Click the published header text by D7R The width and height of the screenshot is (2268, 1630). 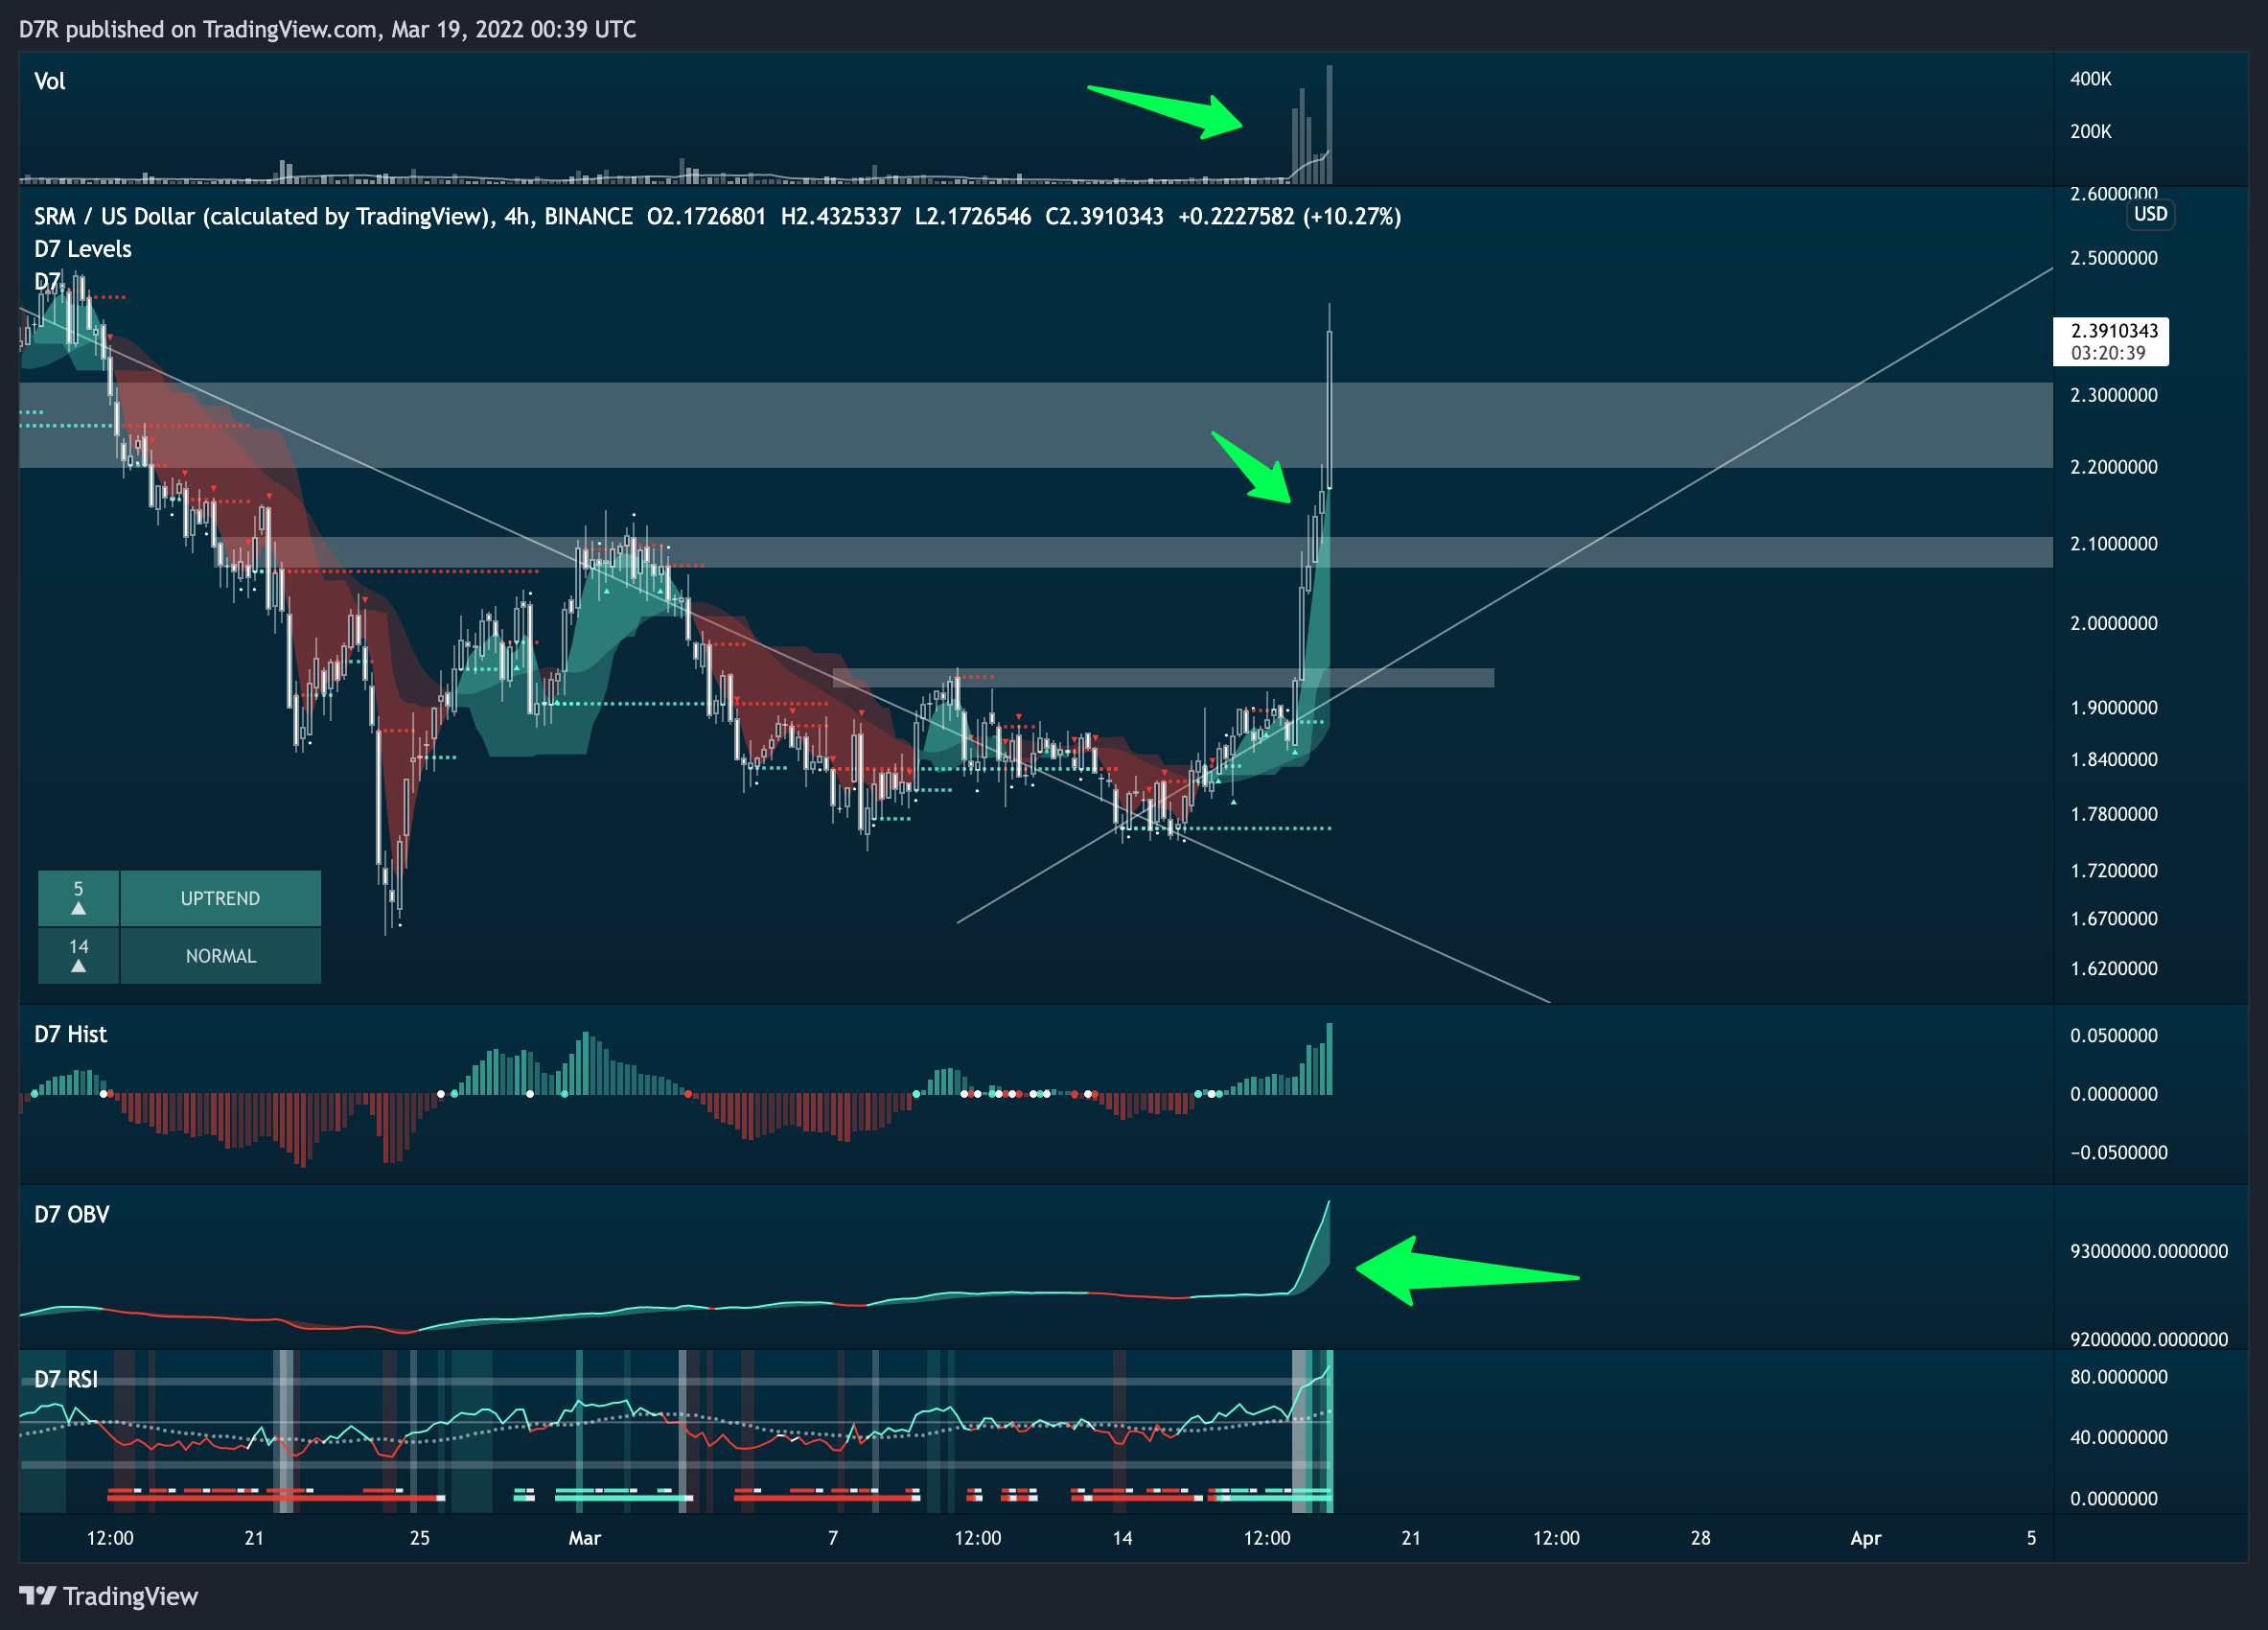(327, 29)
